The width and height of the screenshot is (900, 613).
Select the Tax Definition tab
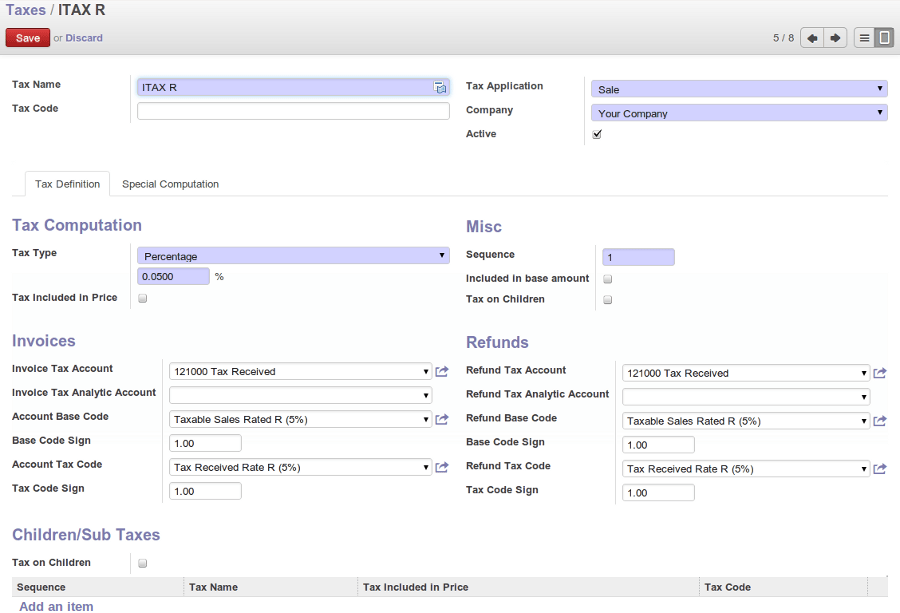click(x=66, y=184)
